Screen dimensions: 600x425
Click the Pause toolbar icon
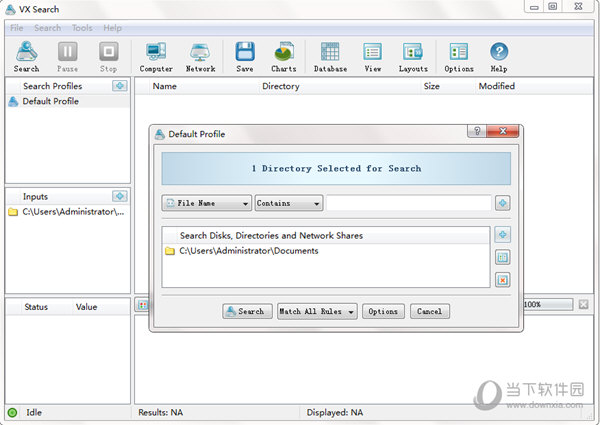pos(67,57)
